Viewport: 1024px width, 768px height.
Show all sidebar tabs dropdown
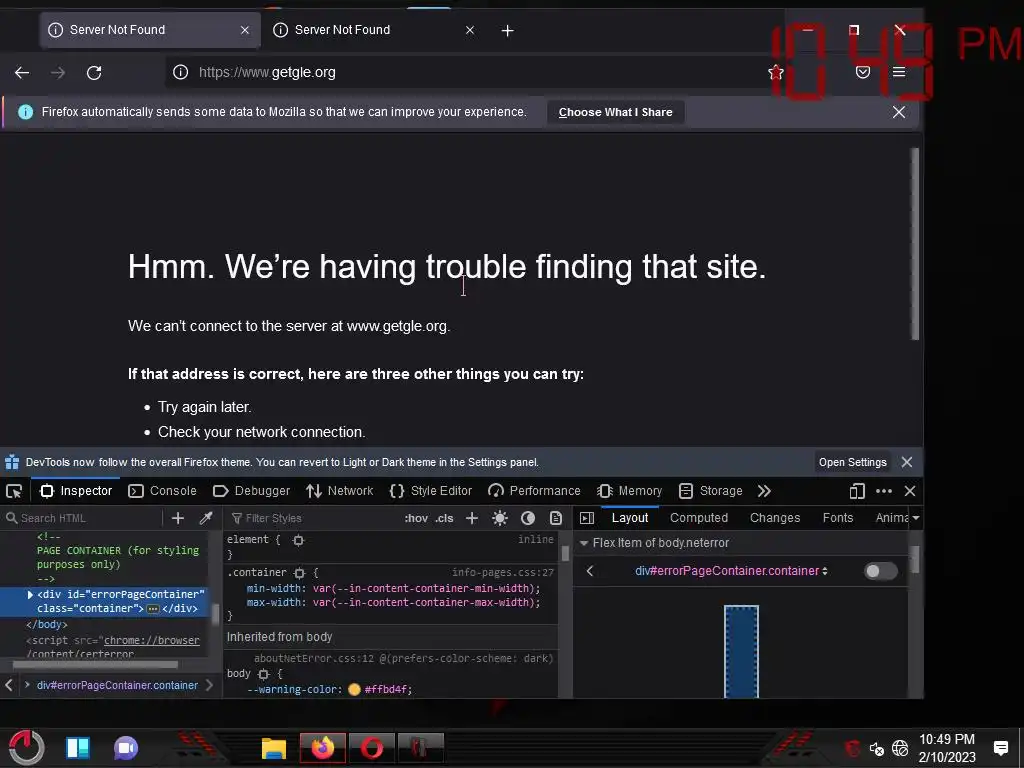pyautogui.click(x=916, y=518)
